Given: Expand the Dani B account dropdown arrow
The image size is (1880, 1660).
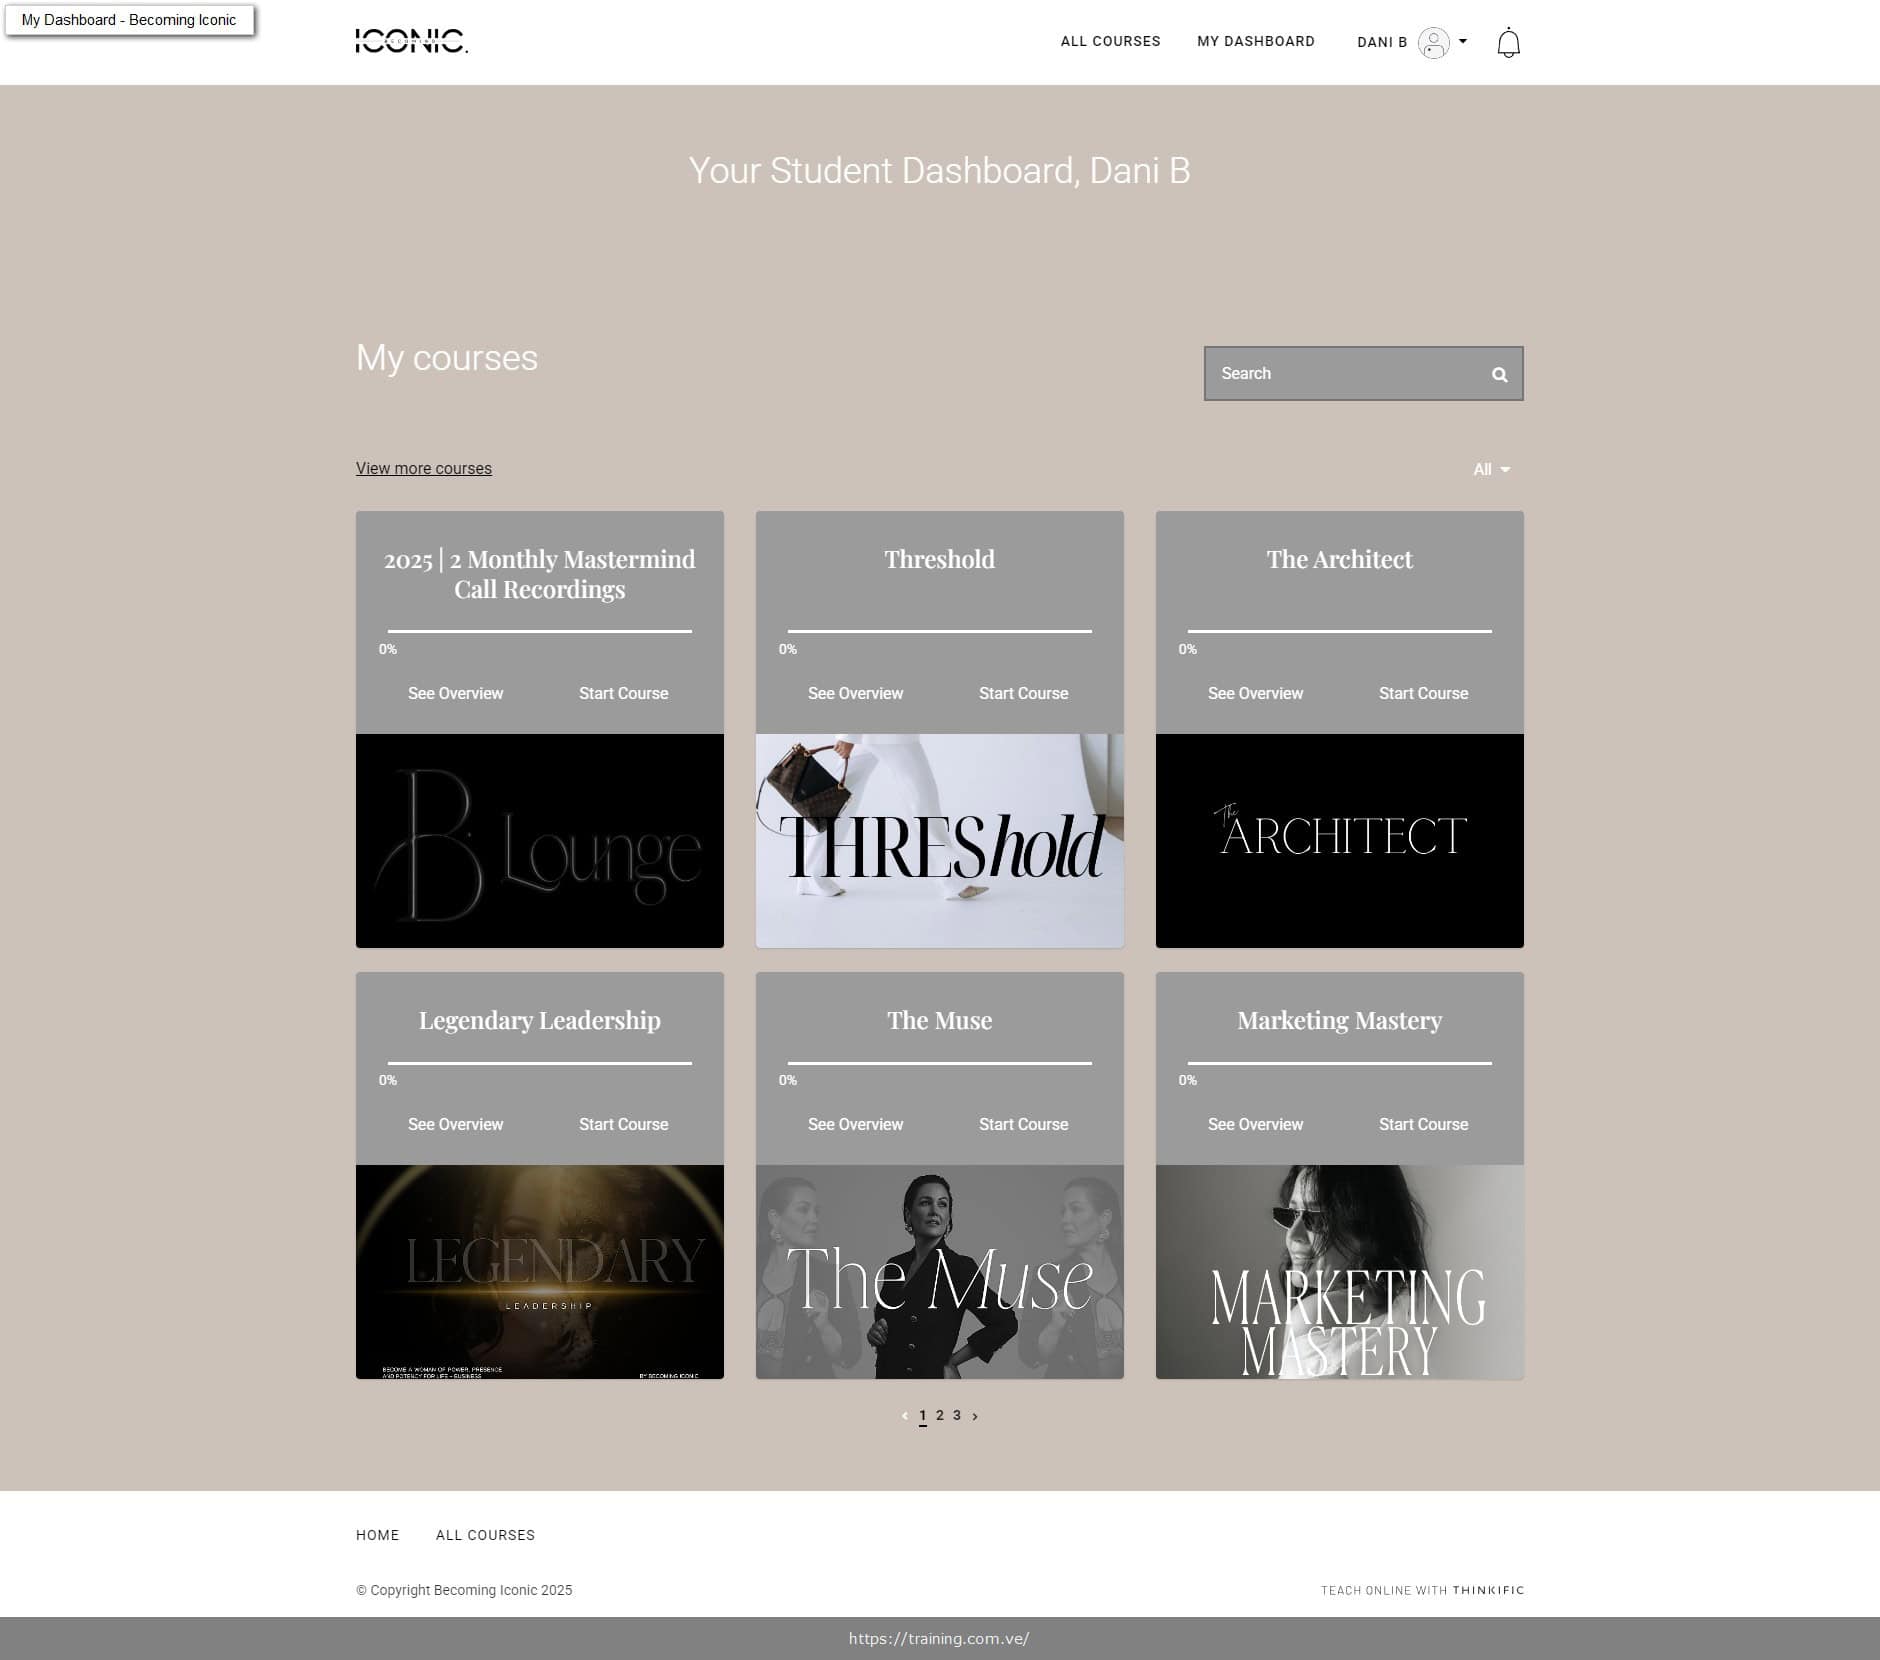Looking at the screenshot, I should tap(1463, 41).
